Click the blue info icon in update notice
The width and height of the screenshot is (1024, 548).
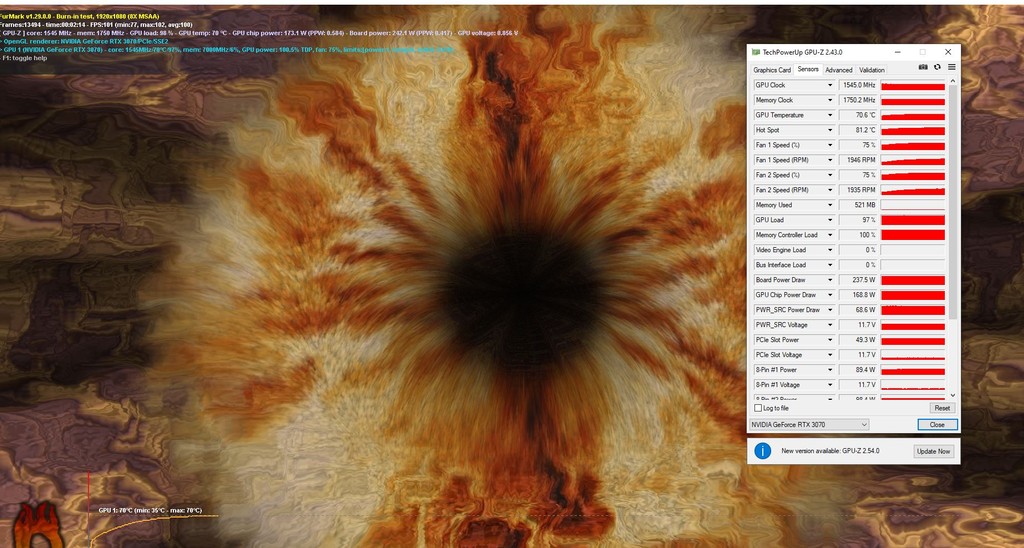pyautogui.click(x=762, y=451)
